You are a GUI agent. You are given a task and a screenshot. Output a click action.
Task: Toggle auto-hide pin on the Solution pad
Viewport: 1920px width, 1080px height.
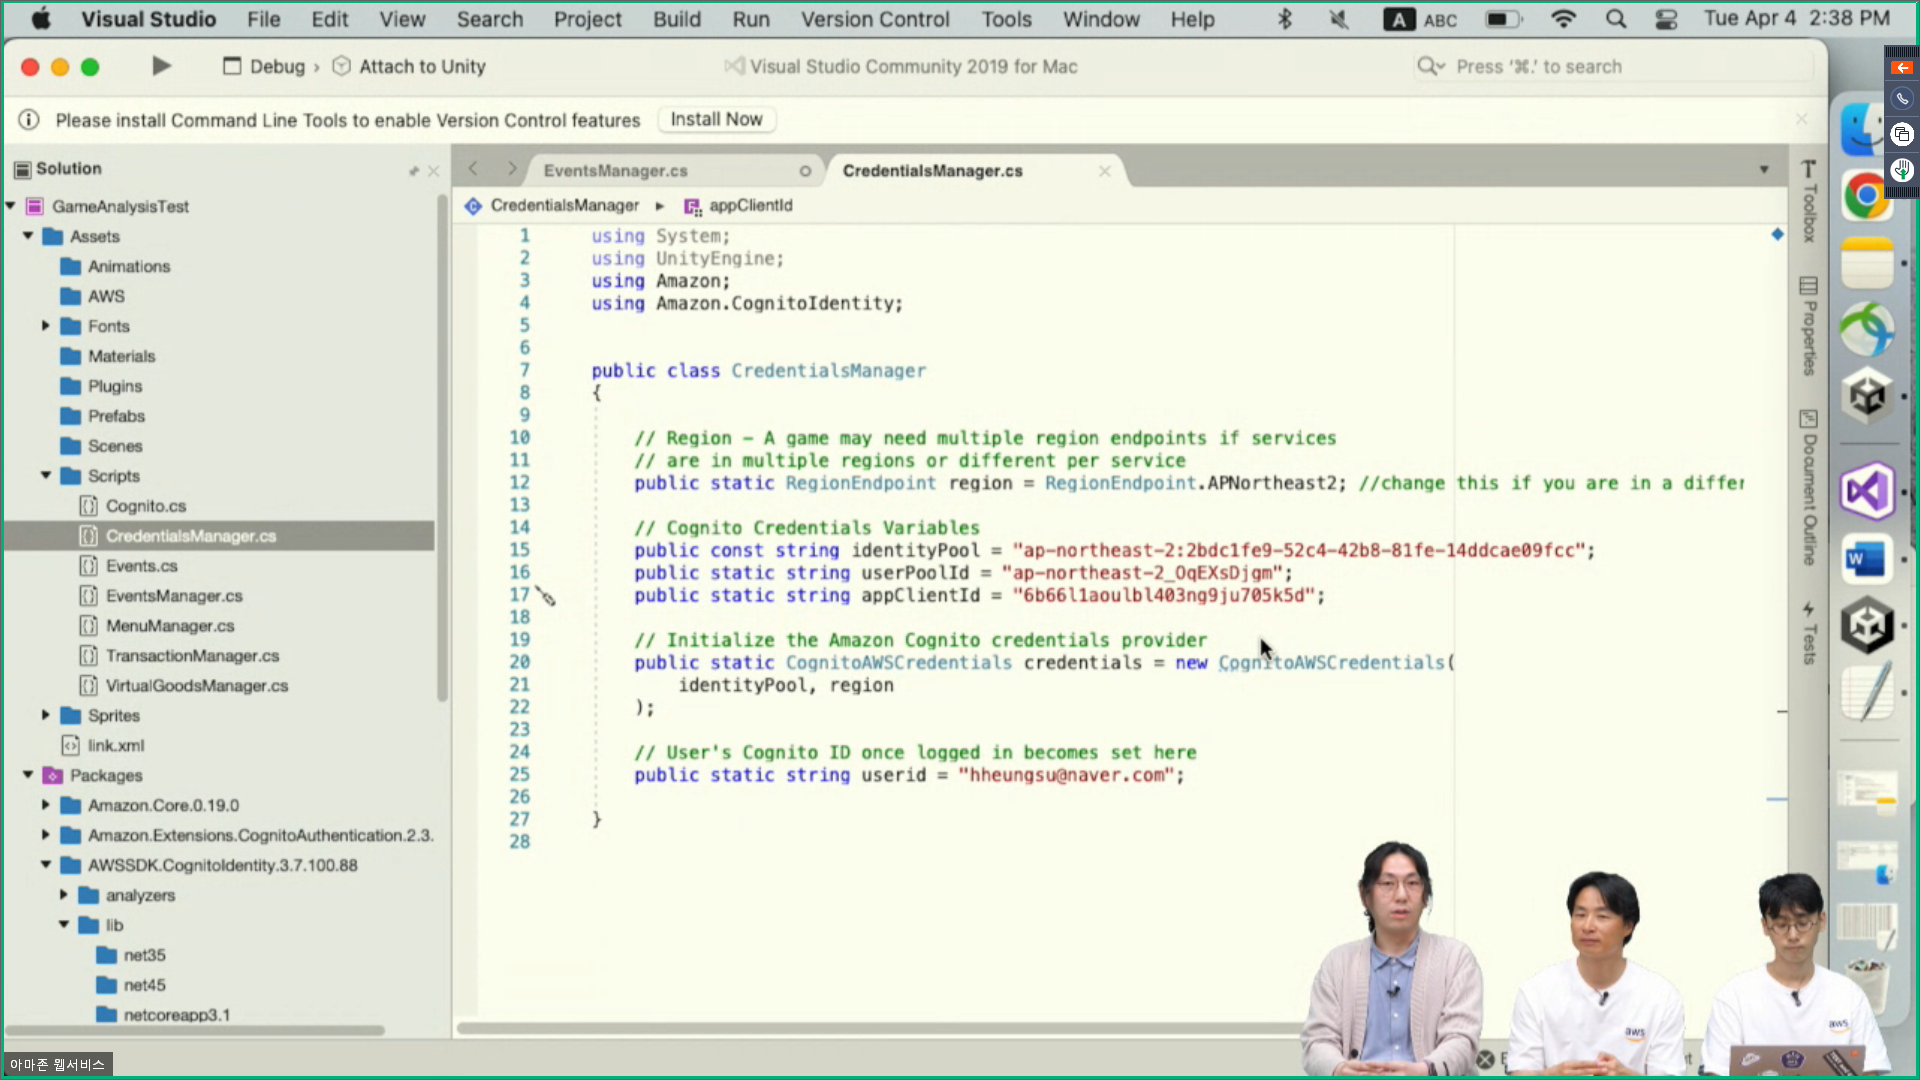coord(414,170)
